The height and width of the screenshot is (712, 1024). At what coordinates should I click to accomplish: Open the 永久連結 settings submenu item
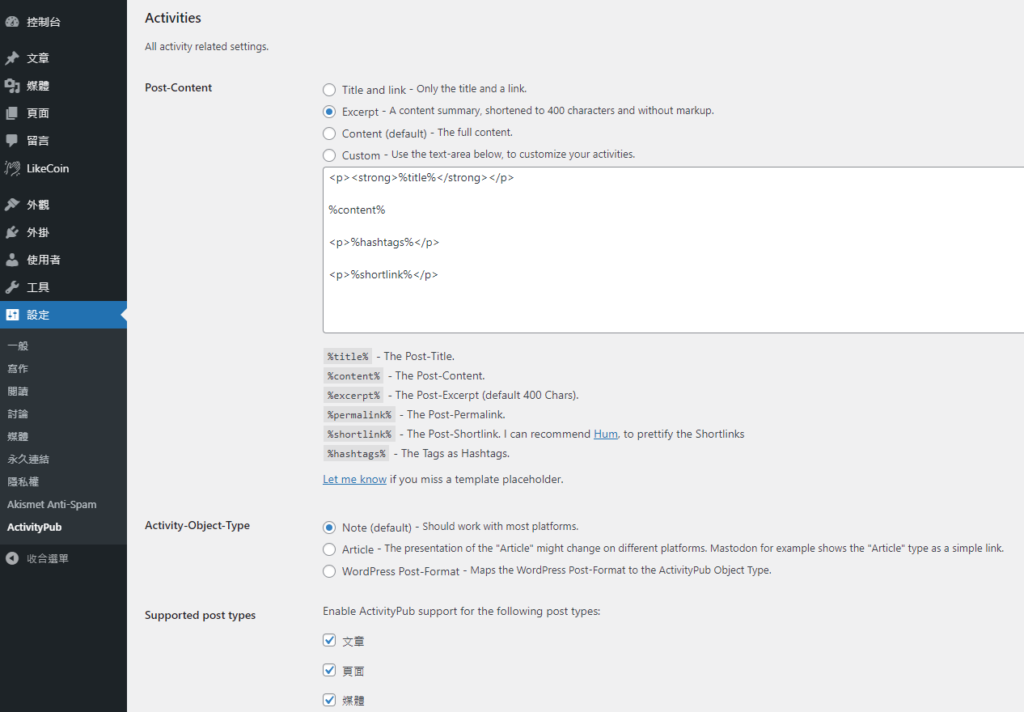28,459
